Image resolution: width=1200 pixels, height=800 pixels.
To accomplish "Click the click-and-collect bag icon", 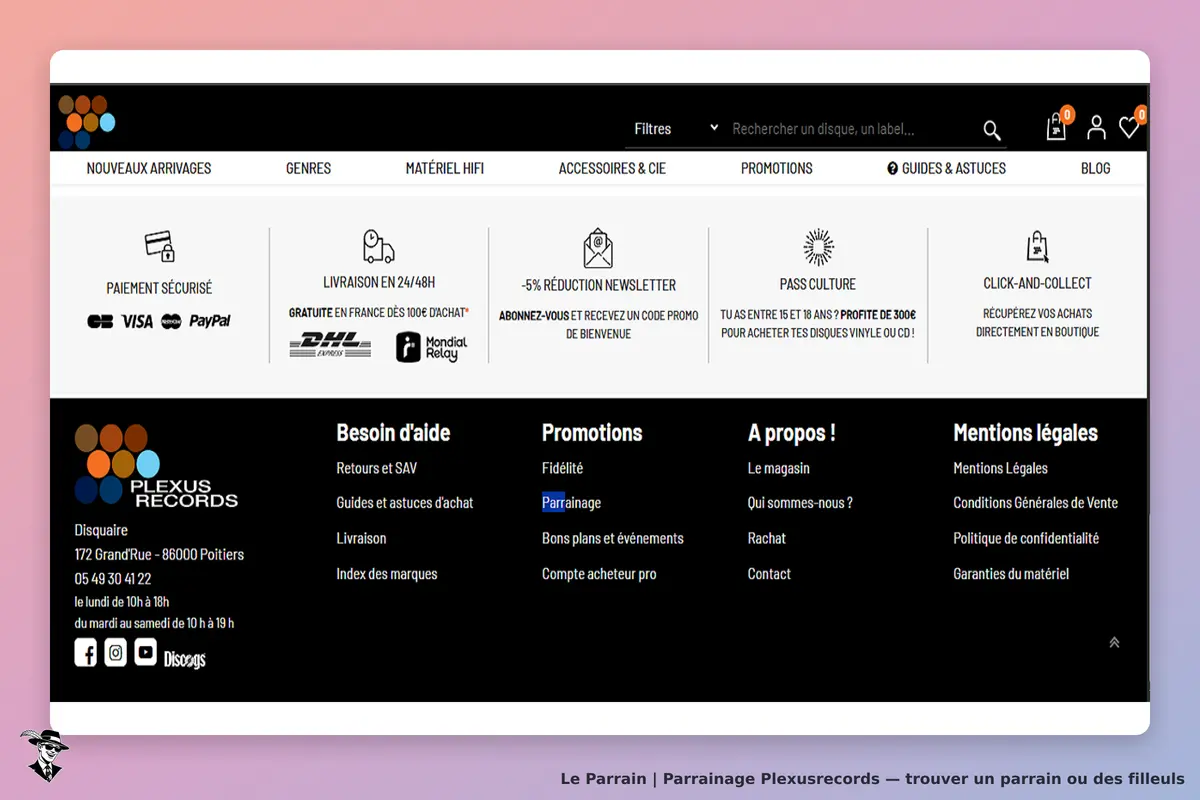I will 1038,246.
